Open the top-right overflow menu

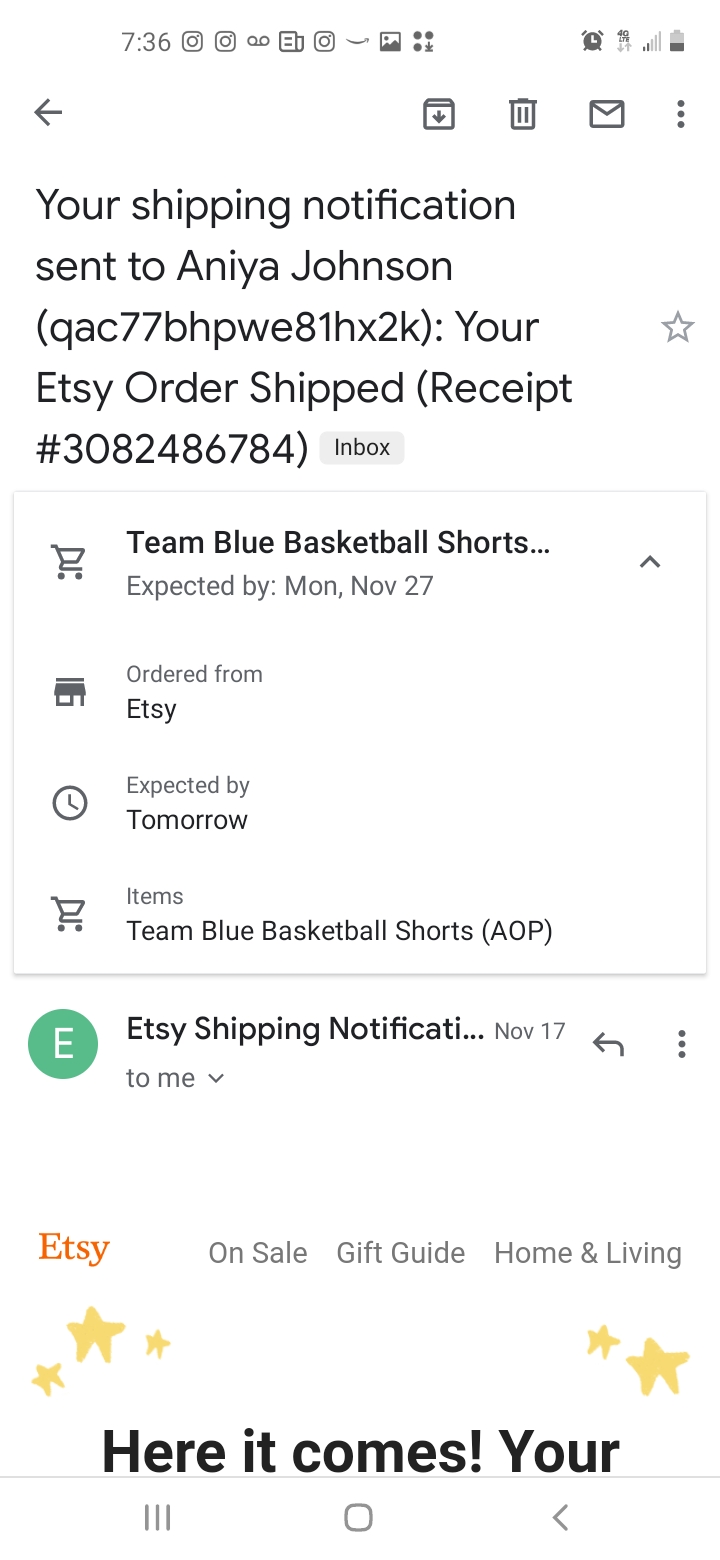pos(680,114)
